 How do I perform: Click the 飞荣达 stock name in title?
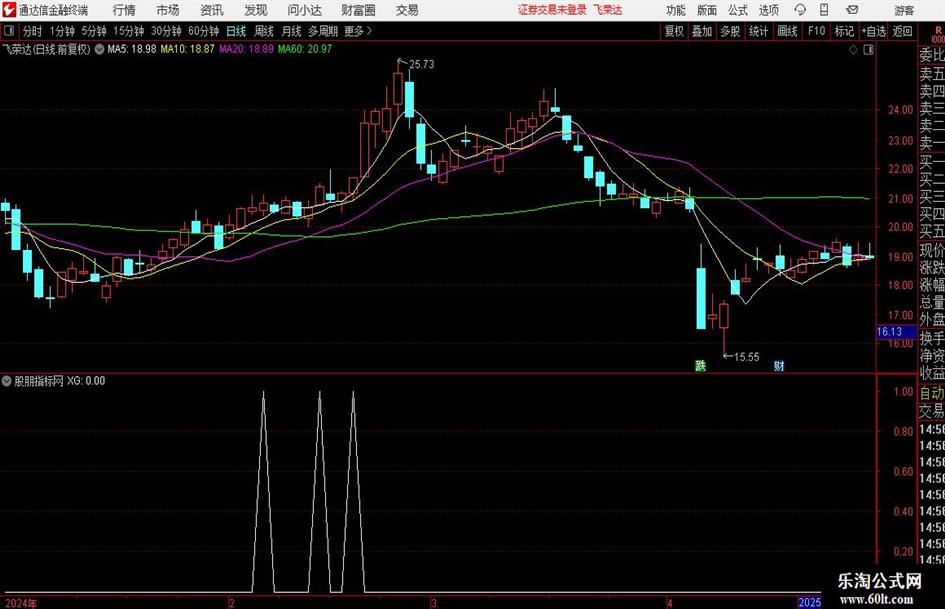click(x=607, y=10)
